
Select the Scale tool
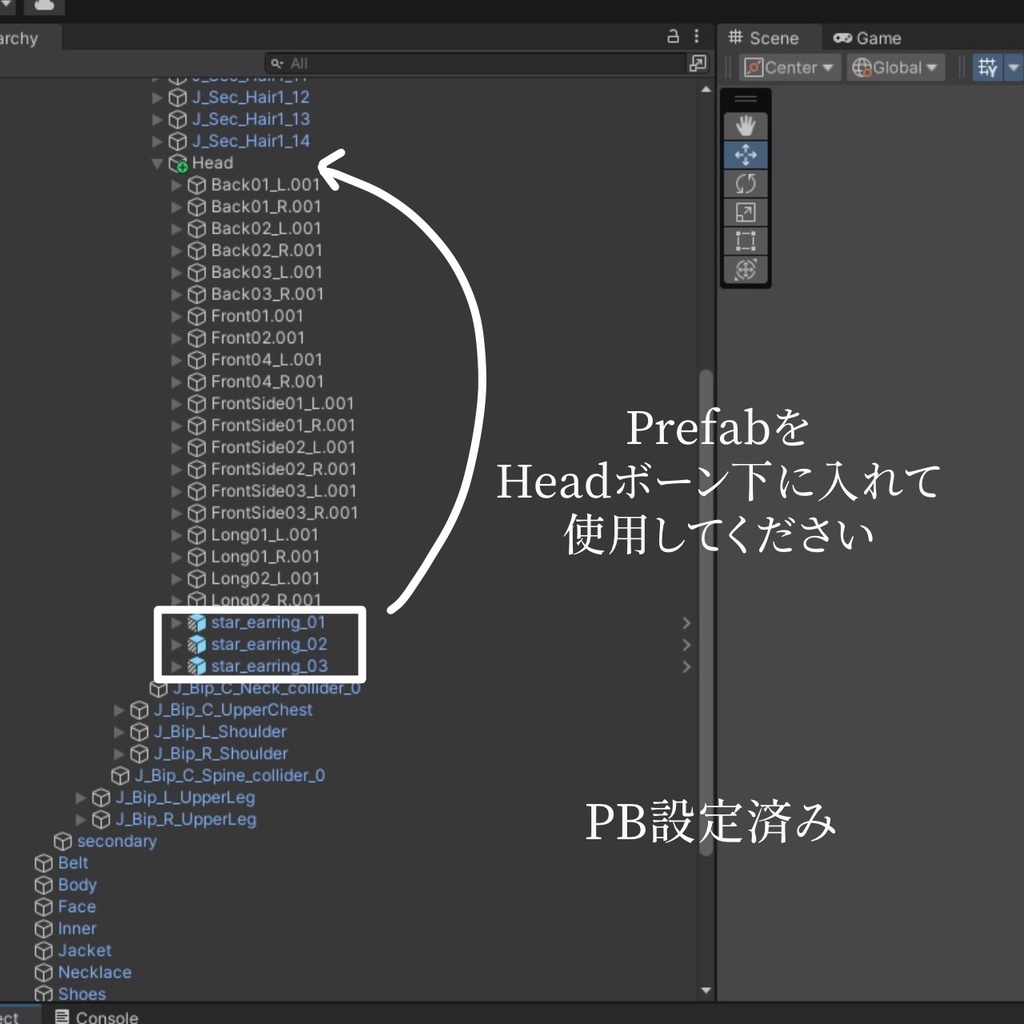[746, 213]
